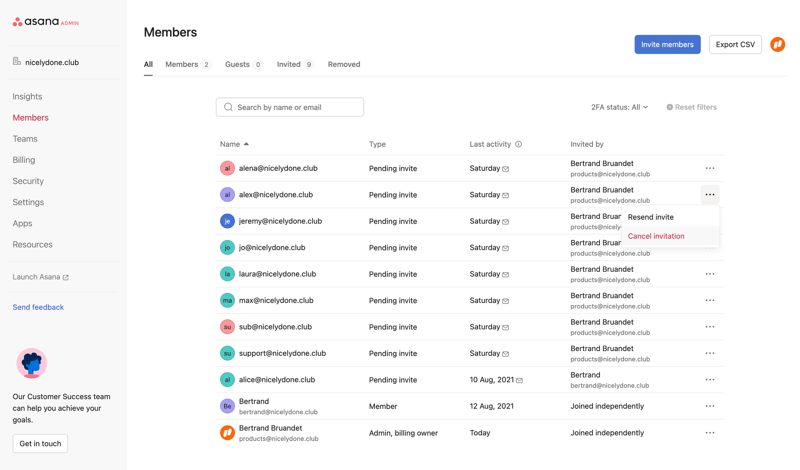Switch to the Removed tab

click(344, 64)
